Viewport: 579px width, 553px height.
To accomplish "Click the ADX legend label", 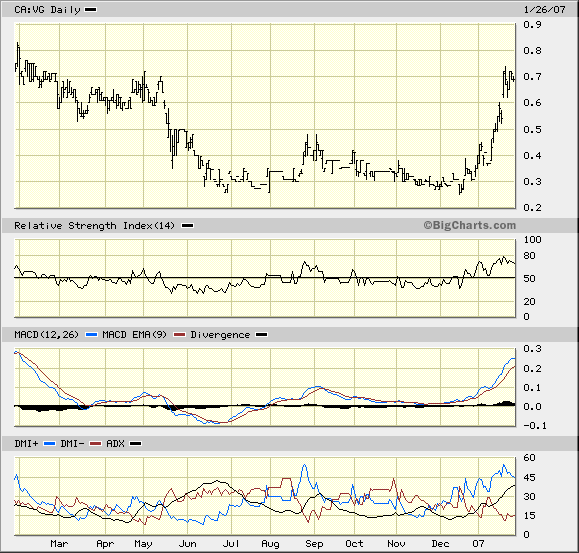I will pos(115,444).
